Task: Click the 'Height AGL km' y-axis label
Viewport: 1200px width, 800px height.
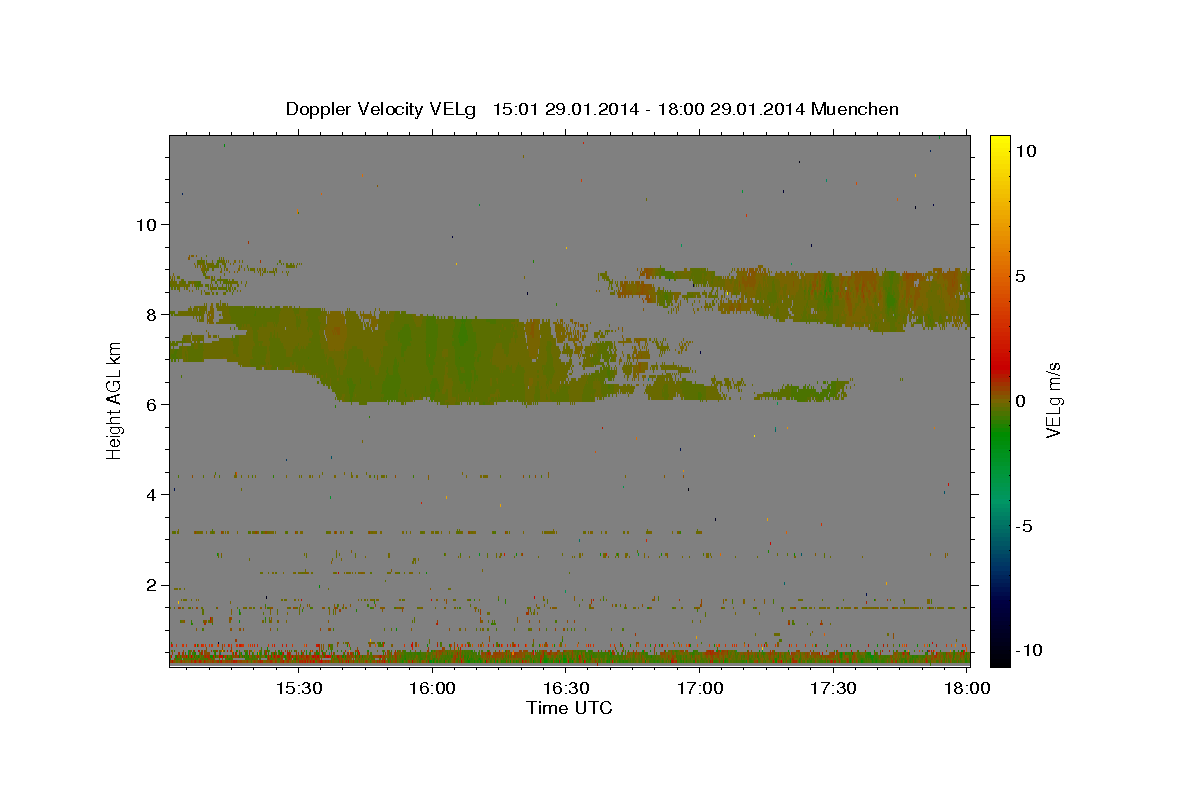Action: click(x=114, y=399)
